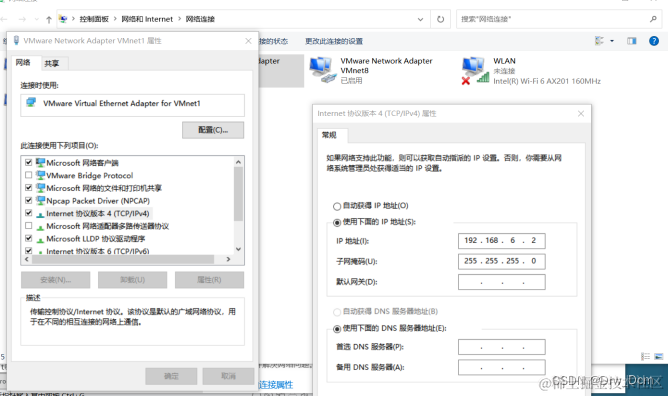Enable the Microsoft 网络适配器多路传送器协议 checkbox
The height and width of the screenshot is (396, 669).
click(x=29, y=225)
